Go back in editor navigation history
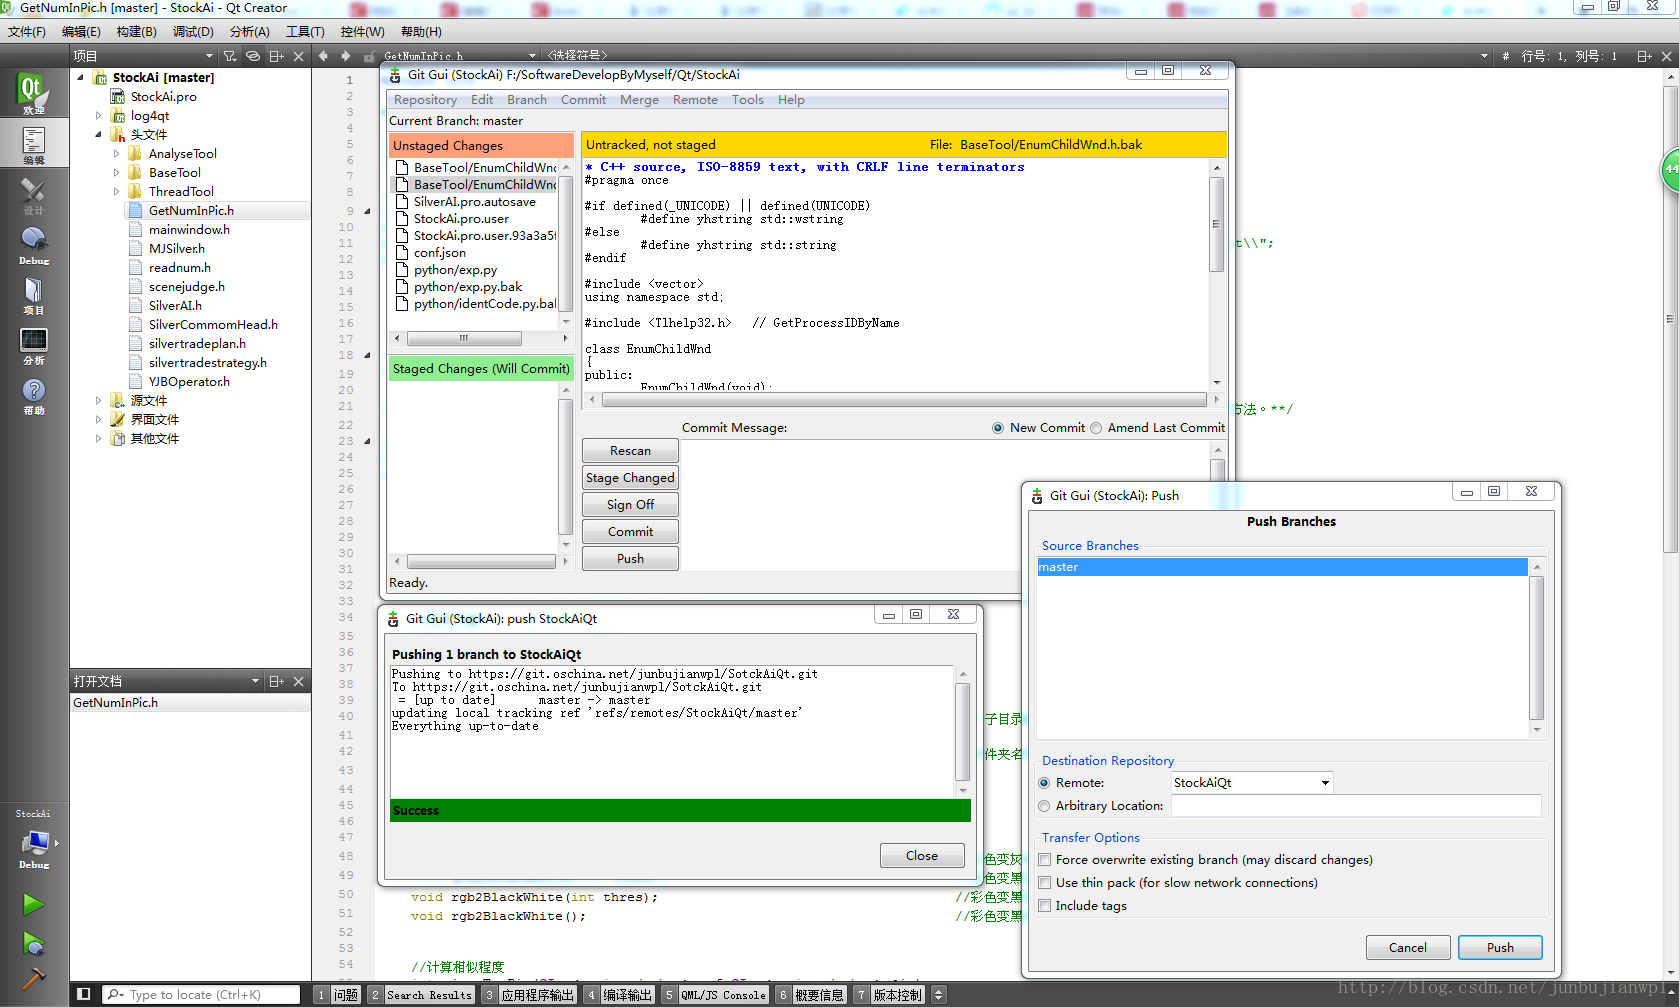 [x=323, y=56]
